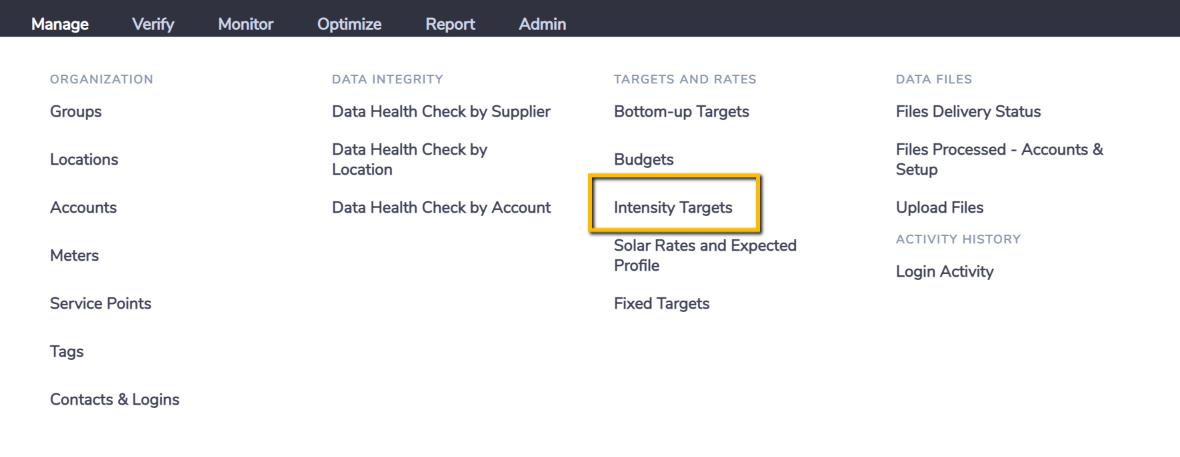Switch to the Verify menu
Screen dimensions: 1180x457
[x=153, y=24]
